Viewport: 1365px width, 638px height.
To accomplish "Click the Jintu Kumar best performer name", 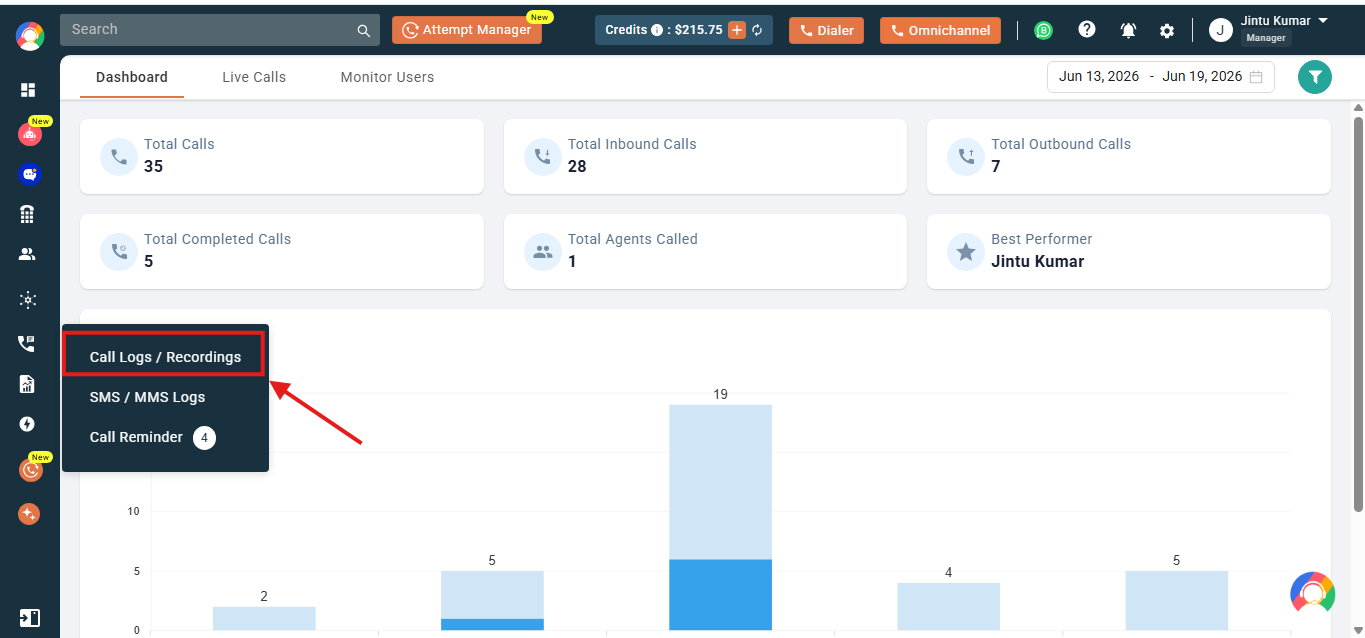I will coord(1037,262).
